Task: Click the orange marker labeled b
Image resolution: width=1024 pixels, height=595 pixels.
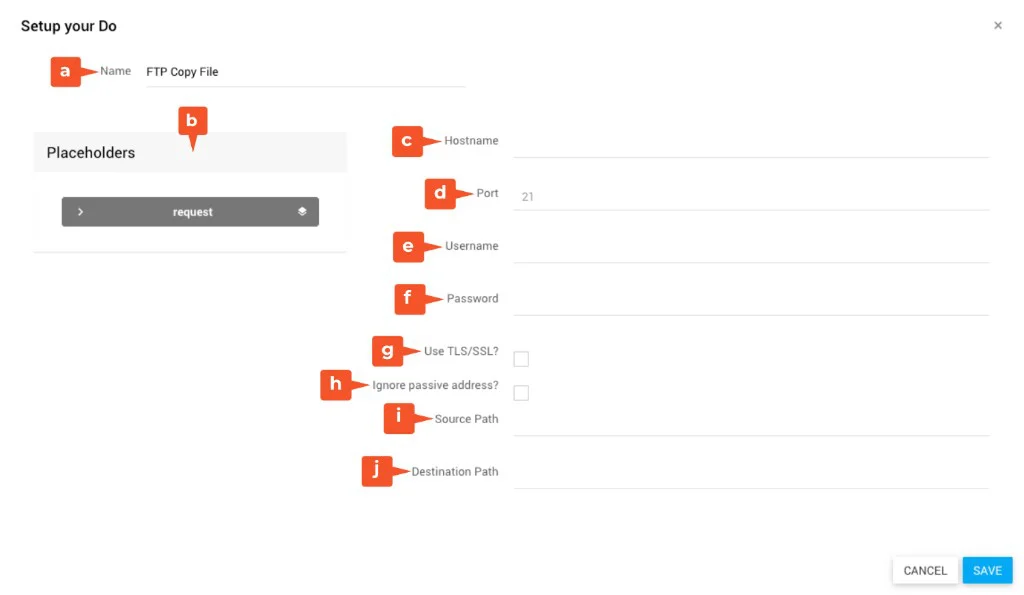Action: [x=193, y=122]
